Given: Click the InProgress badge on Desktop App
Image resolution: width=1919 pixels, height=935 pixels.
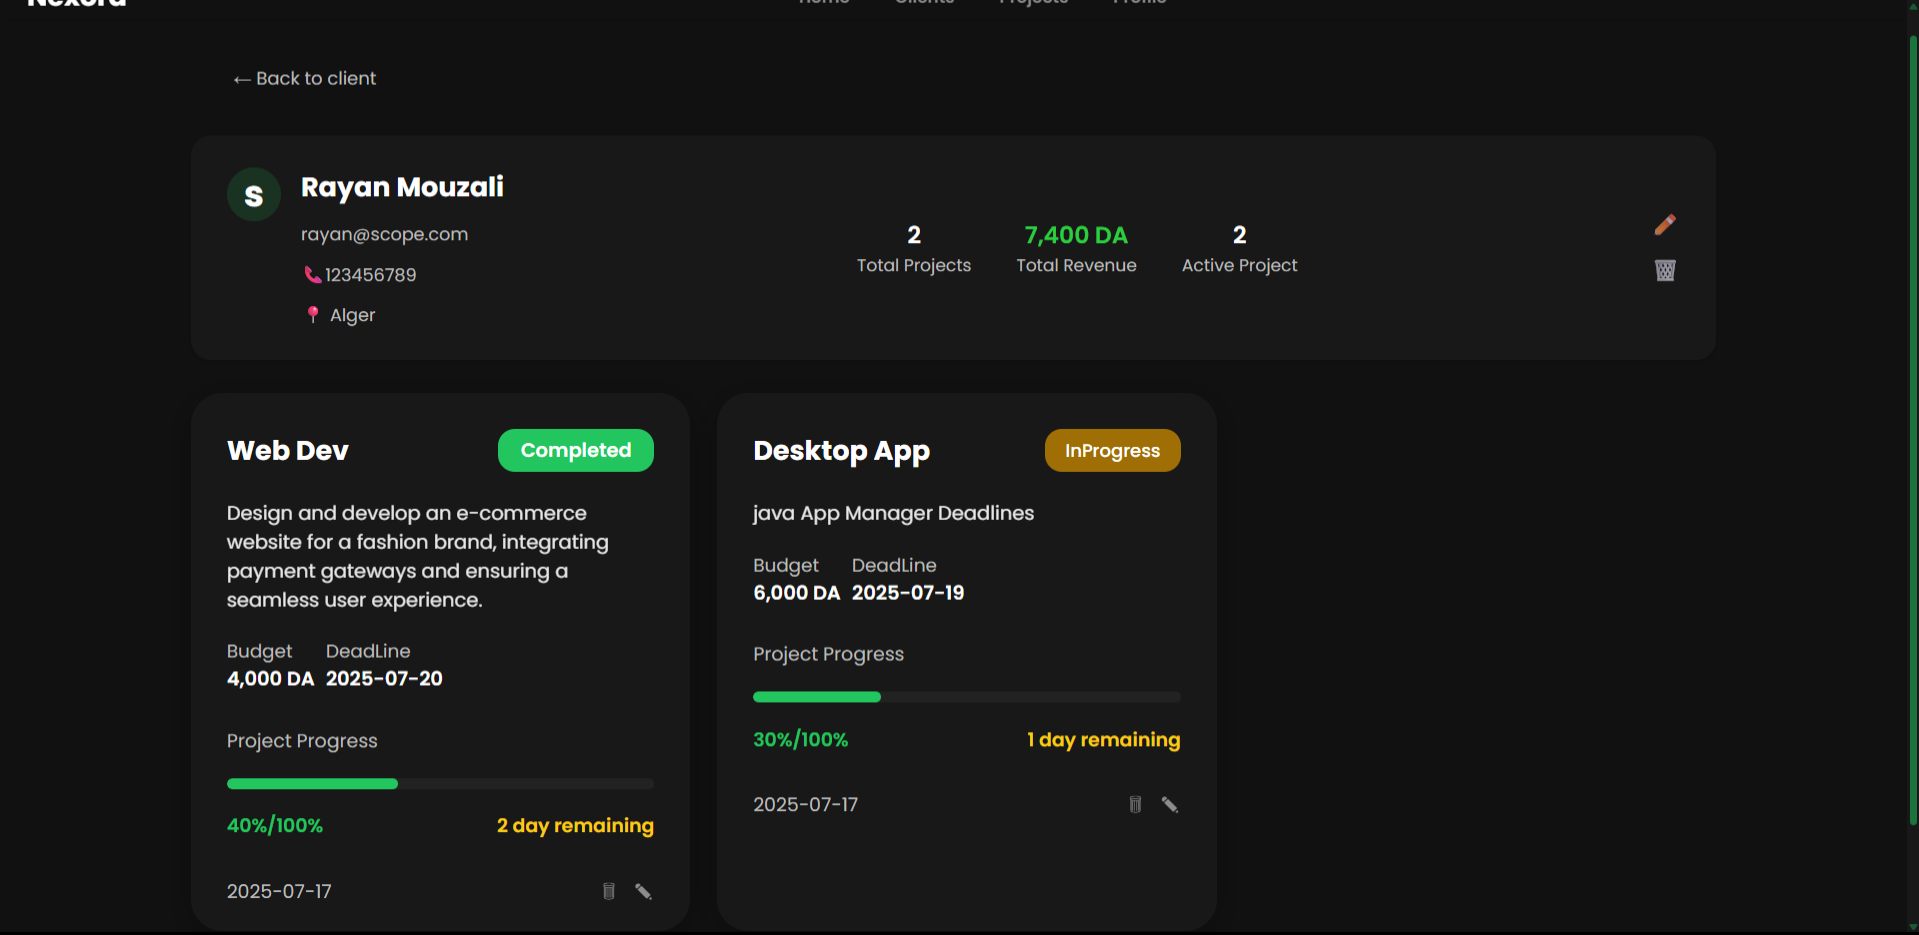Looking at the screenshot, I should click(x=1111, y=450).
